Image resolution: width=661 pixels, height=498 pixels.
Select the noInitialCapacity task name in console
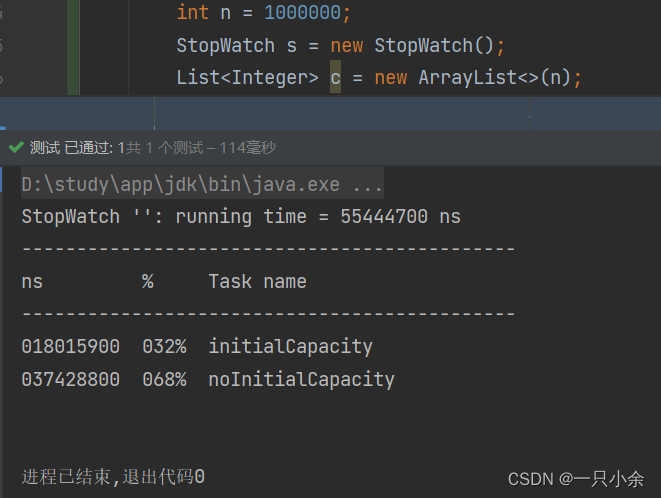[301, 379]
